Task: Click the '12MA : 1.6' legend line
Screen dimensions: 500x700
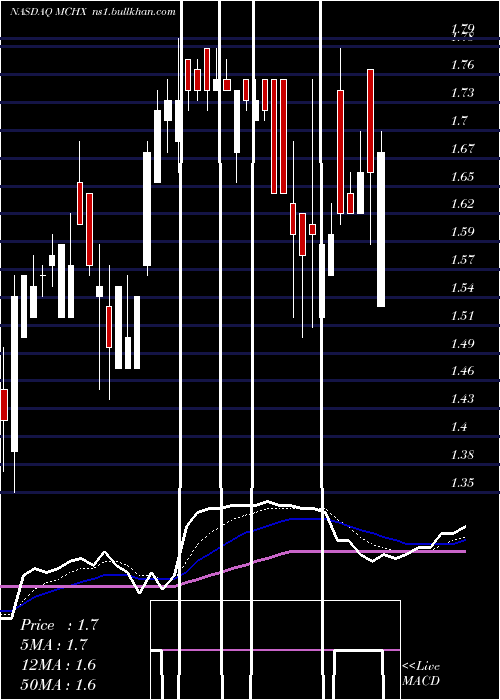Action: 58,665
